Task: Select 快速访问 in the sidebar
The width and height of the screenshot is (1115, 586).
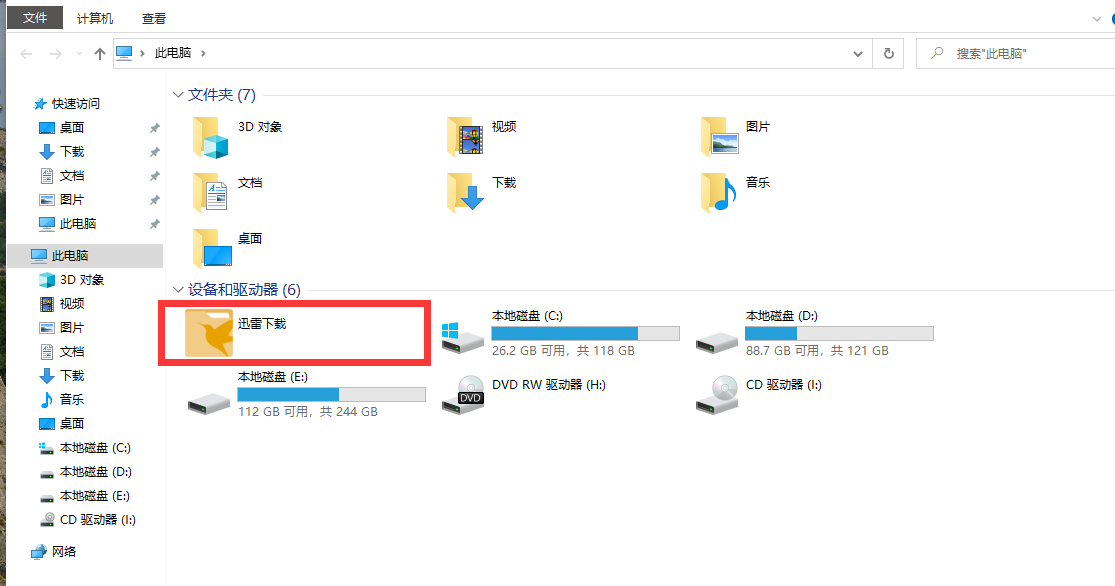Action: [x=76, y=103]
